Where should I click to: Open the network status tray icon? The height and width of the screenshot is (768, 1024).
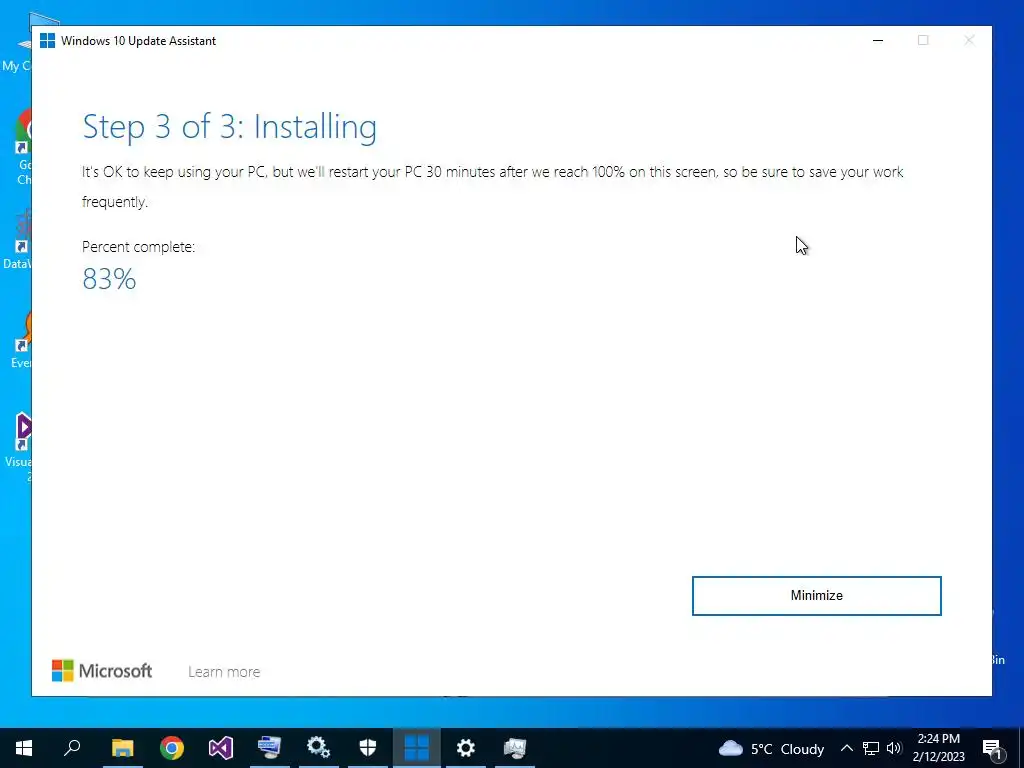871,748
